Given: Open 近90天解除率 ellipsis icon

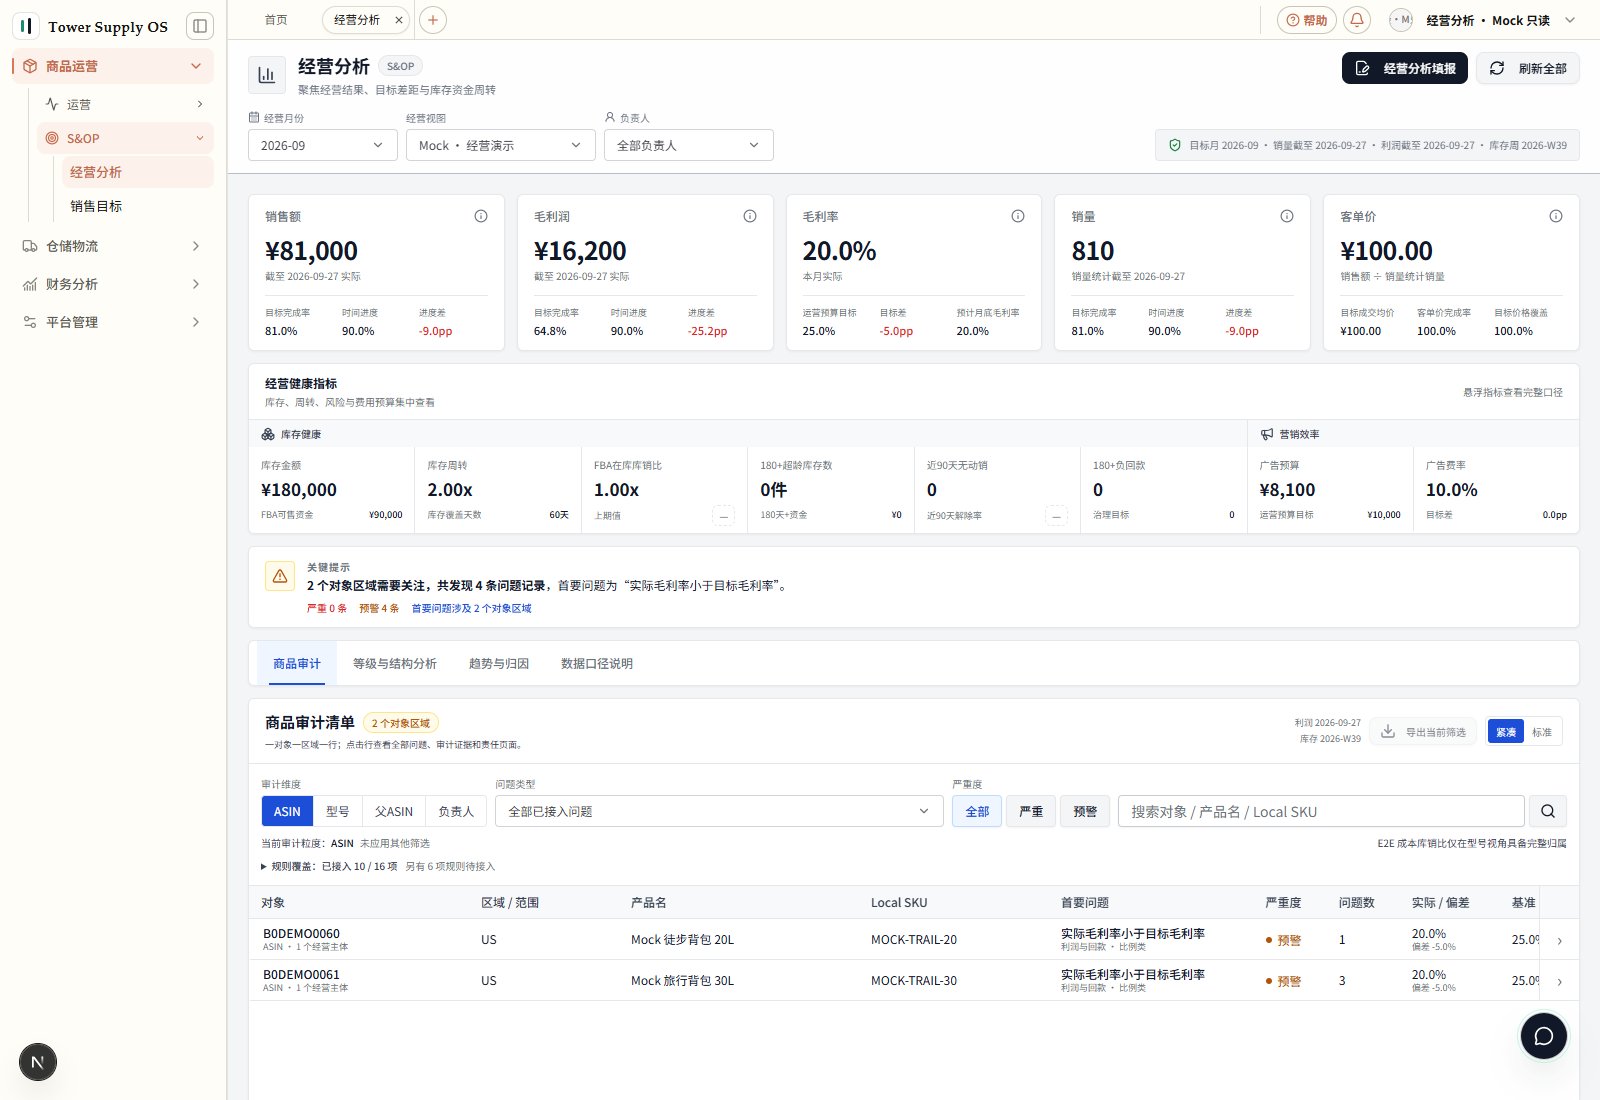Looking at the screenshot, I should pos(1056,515).
